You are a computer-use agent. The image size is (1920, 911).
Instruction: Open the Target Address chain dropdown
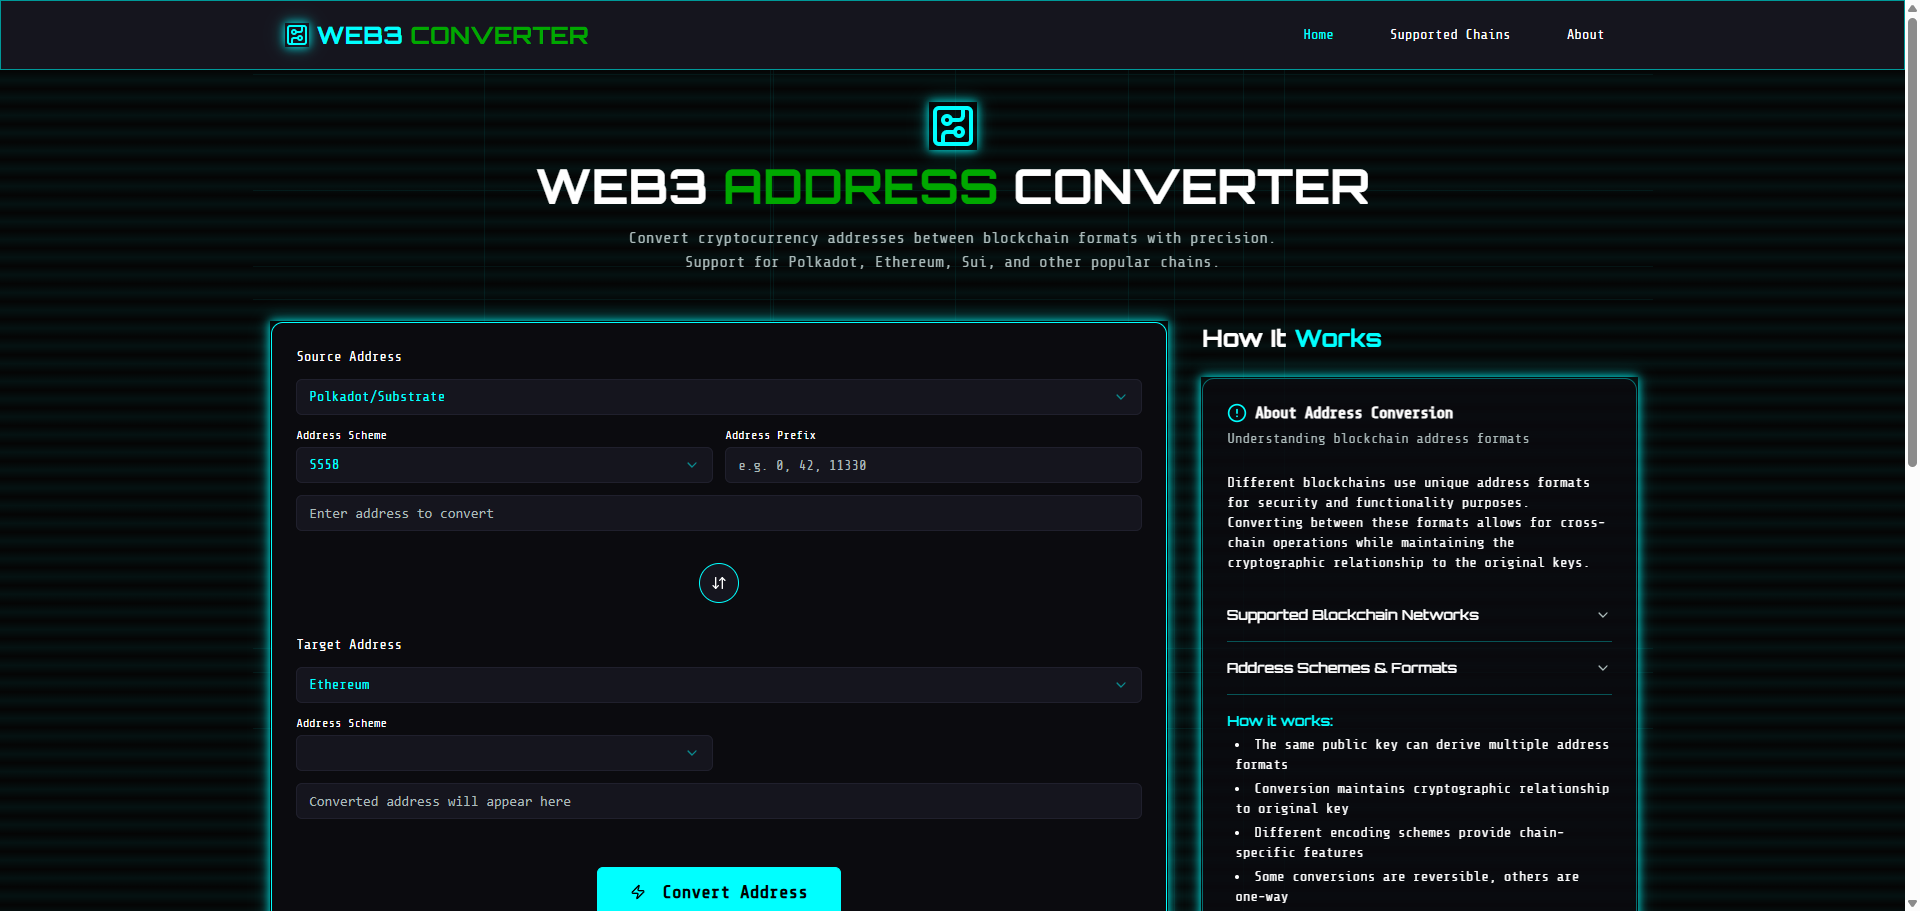point(718,685)
